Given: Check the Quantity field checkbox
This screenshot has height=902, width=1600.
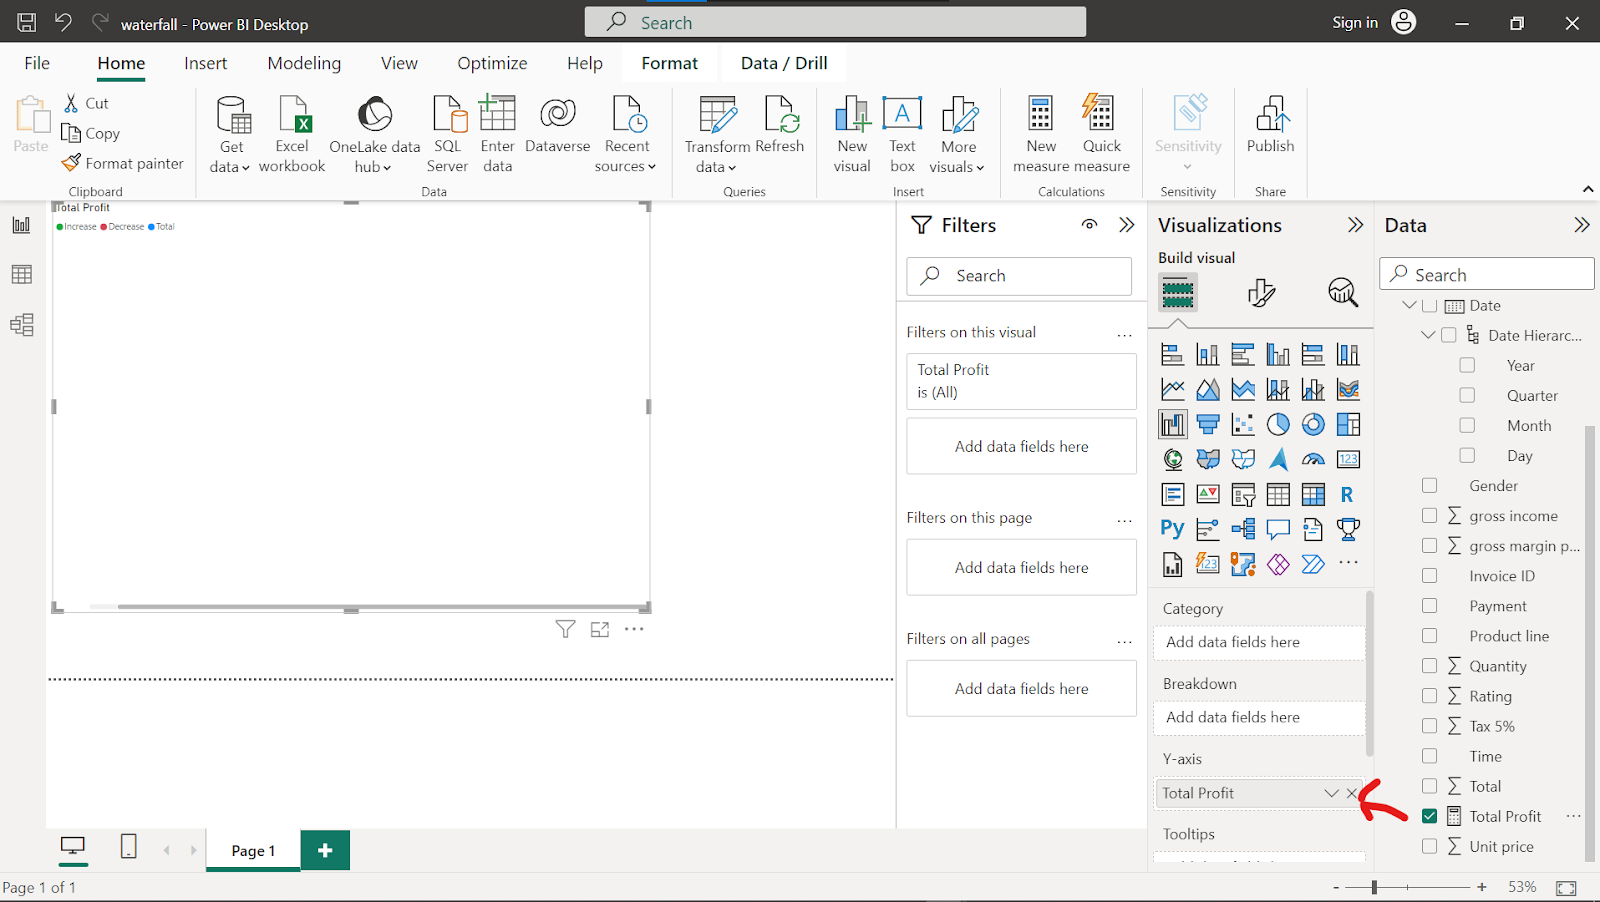Looking at the screenshot, I should pos(1429,665).
